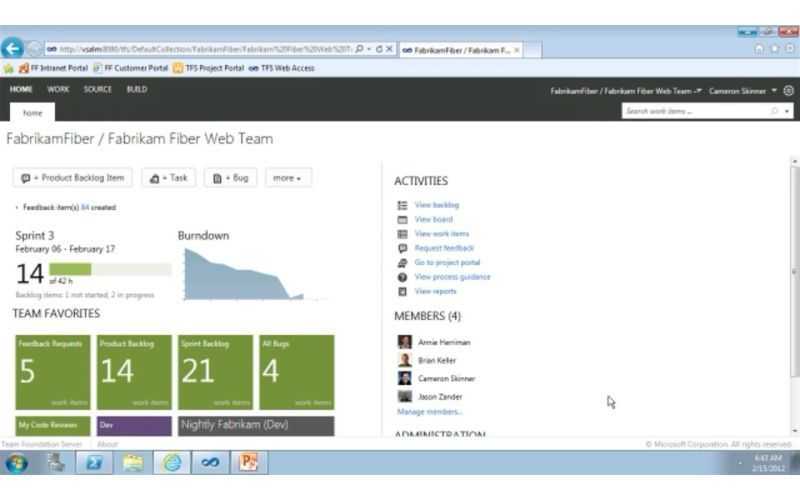This screenshot has height=500, width=800.
Task: Open the purple Dev tile
Action: 134,426
